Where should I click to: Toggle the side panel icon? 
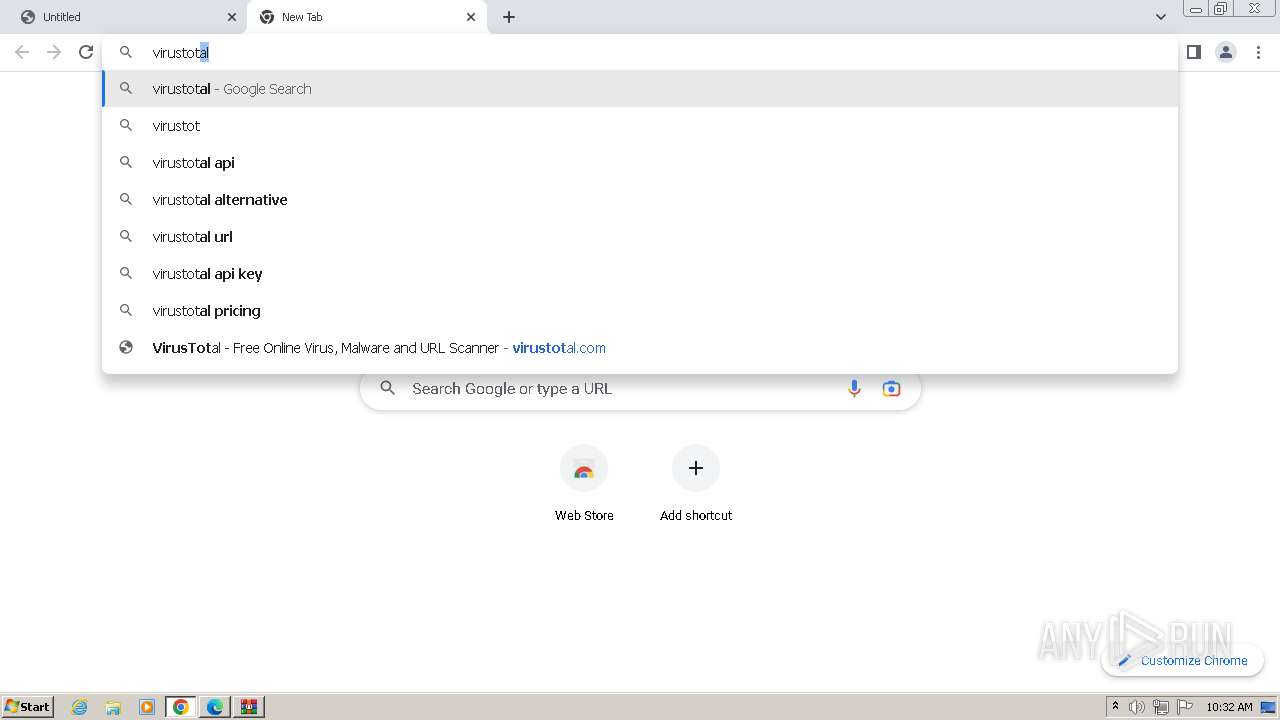1194,52
